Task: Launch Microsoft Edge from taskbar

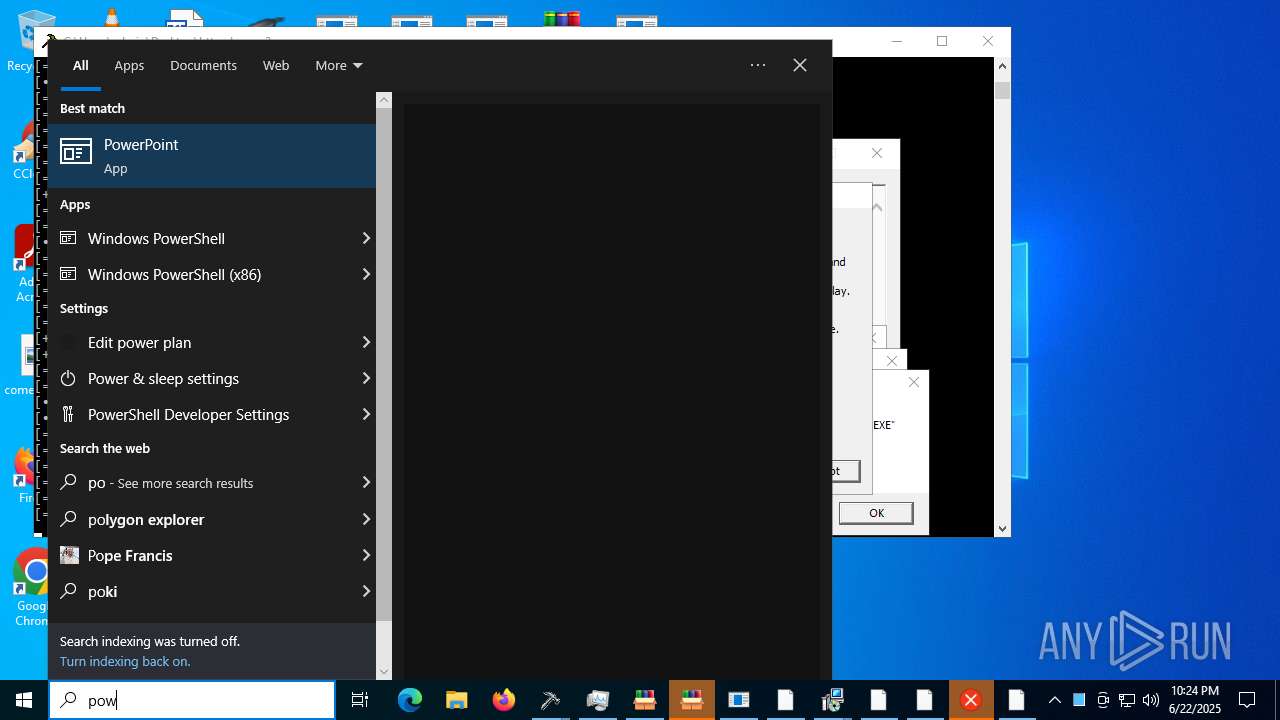Action: (410, 700)
